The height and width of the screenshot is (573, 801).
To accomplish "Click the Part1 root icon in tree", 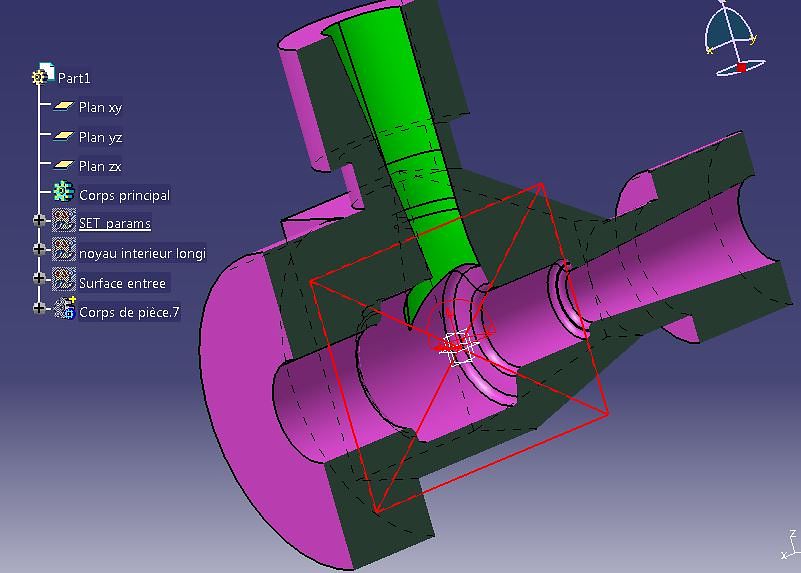I will (x=43, y=76).
